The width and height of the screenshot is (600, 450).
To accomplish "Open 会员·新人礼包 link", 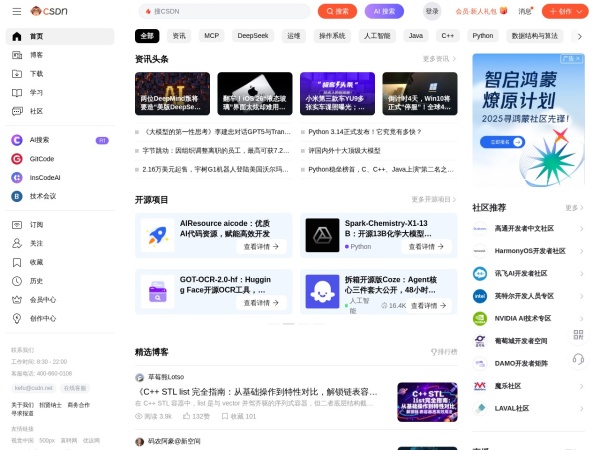I will 481,11.
